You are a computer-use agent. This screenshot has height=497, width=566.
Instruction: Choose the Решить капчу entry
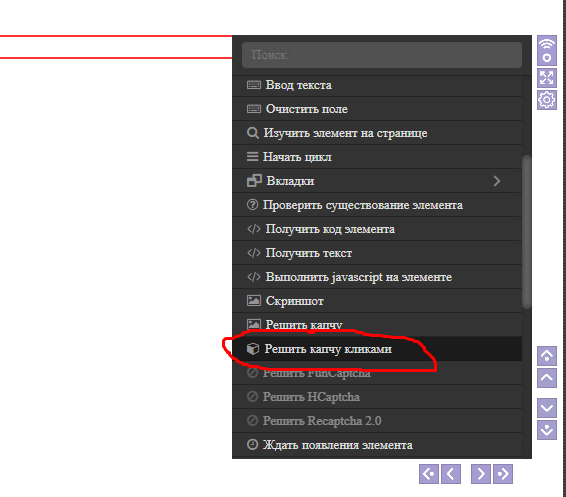pyautogui.click(x=377, y=324)
